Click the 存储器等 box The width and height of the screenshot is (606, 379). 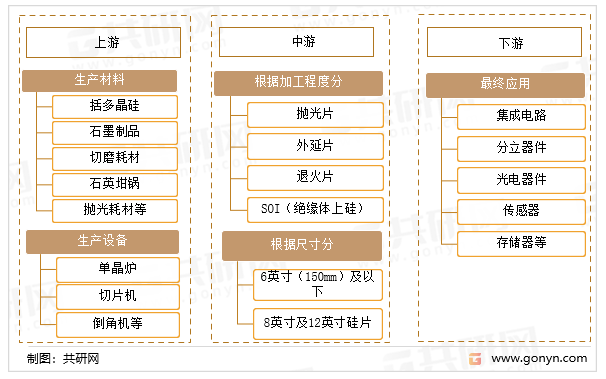pyautogui.click(x=521, y=244)
